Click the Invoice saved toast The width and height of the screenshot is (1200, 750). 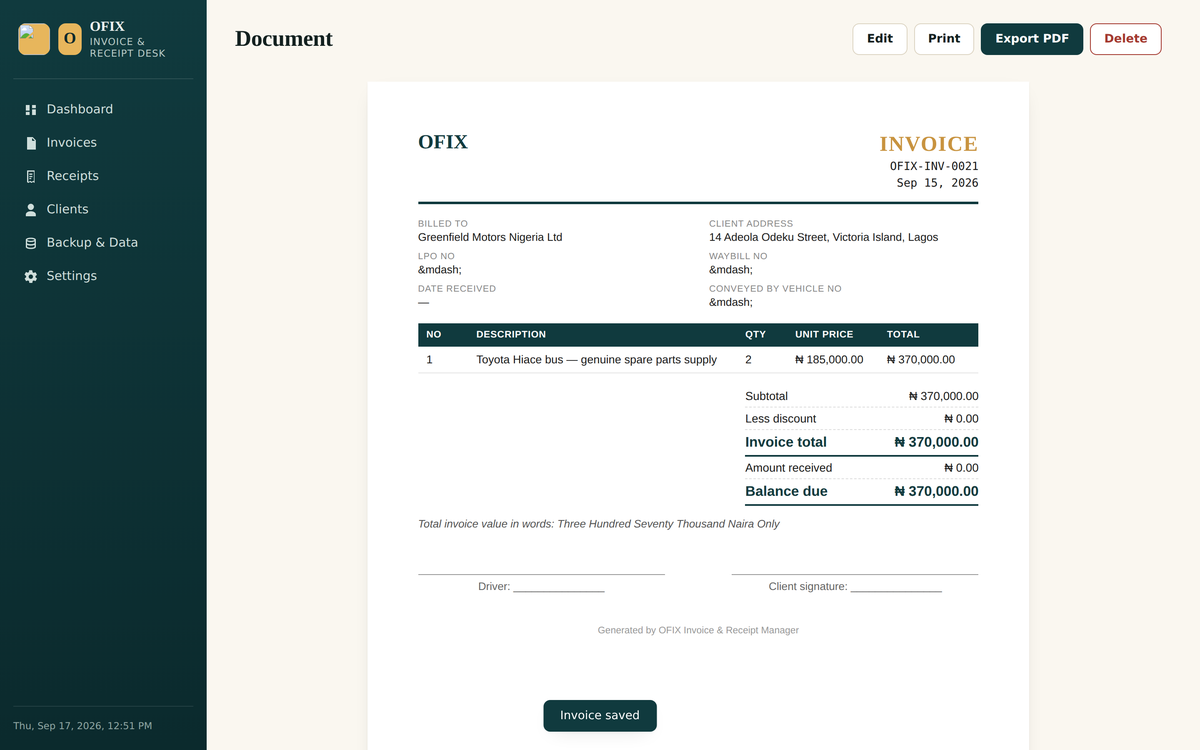point(600,716)
